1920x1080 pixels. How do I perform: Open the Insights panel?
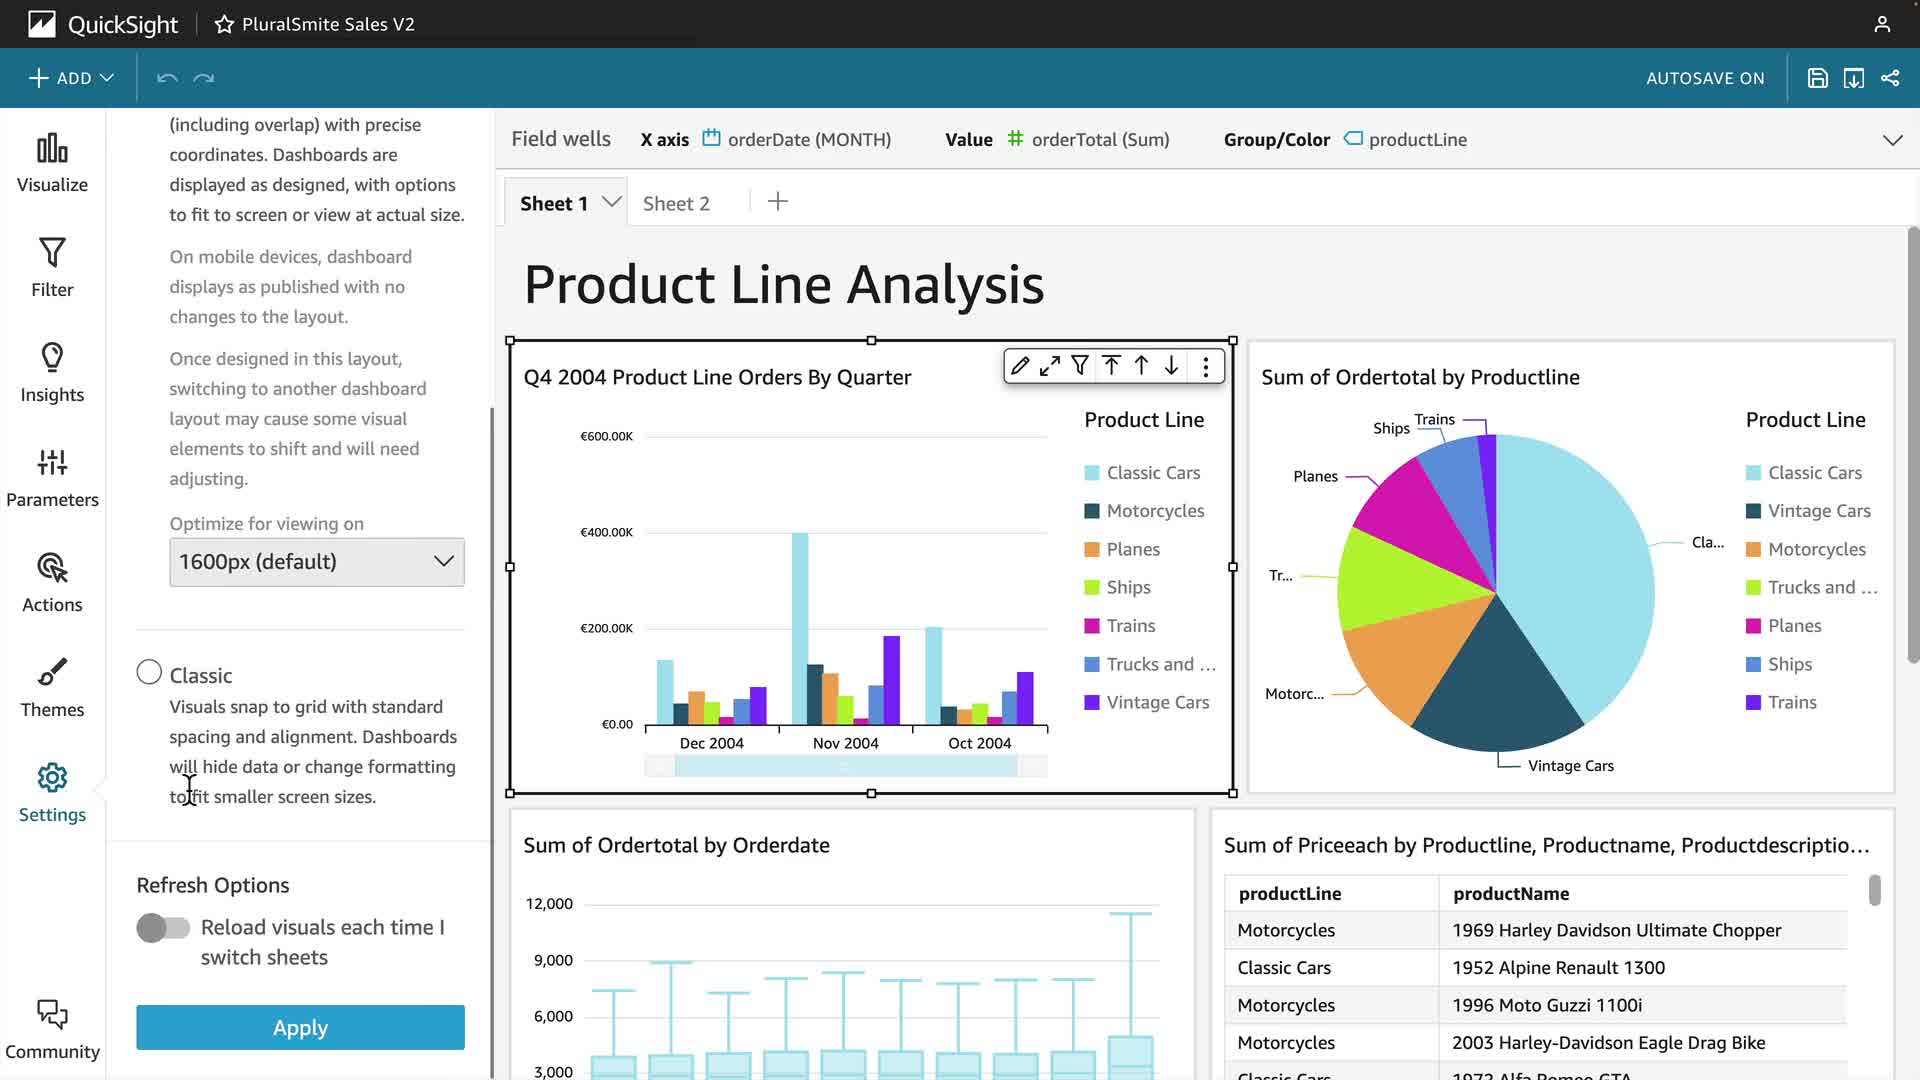[x=52, y=373]
